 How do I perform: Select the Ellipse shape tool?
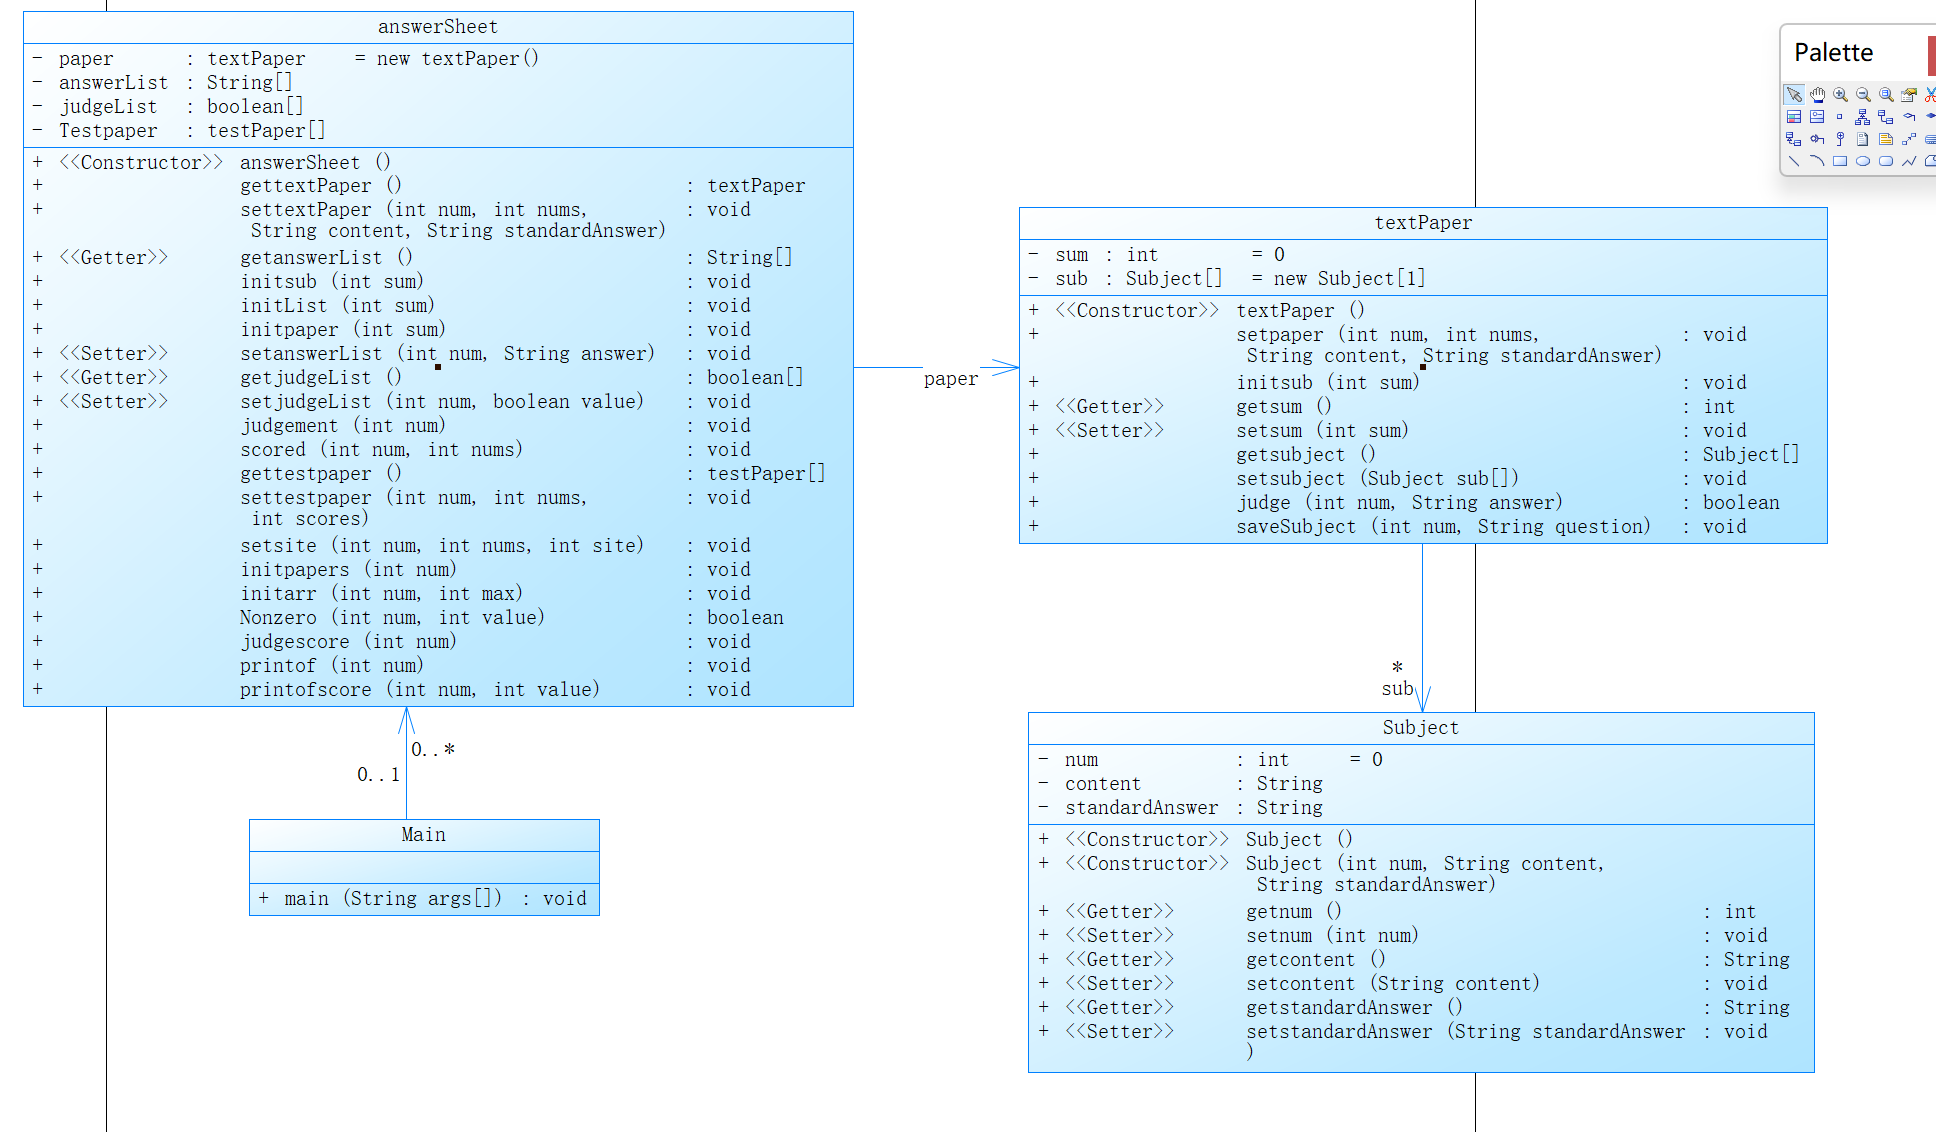pyautogui.click(x=1863, y=161)
